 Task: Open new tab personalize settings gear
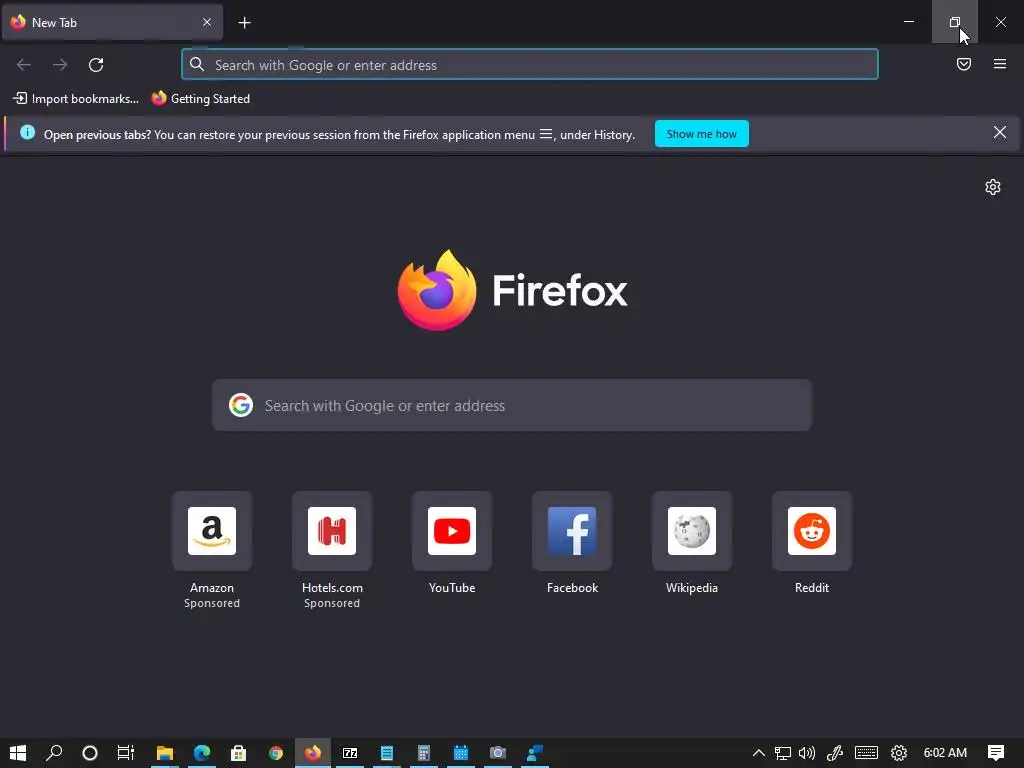(993, 187)
